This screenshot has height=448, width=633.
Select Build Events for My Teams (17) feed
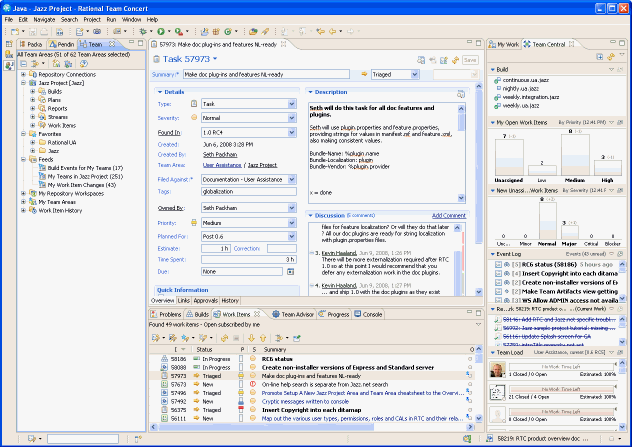point(85,168)
